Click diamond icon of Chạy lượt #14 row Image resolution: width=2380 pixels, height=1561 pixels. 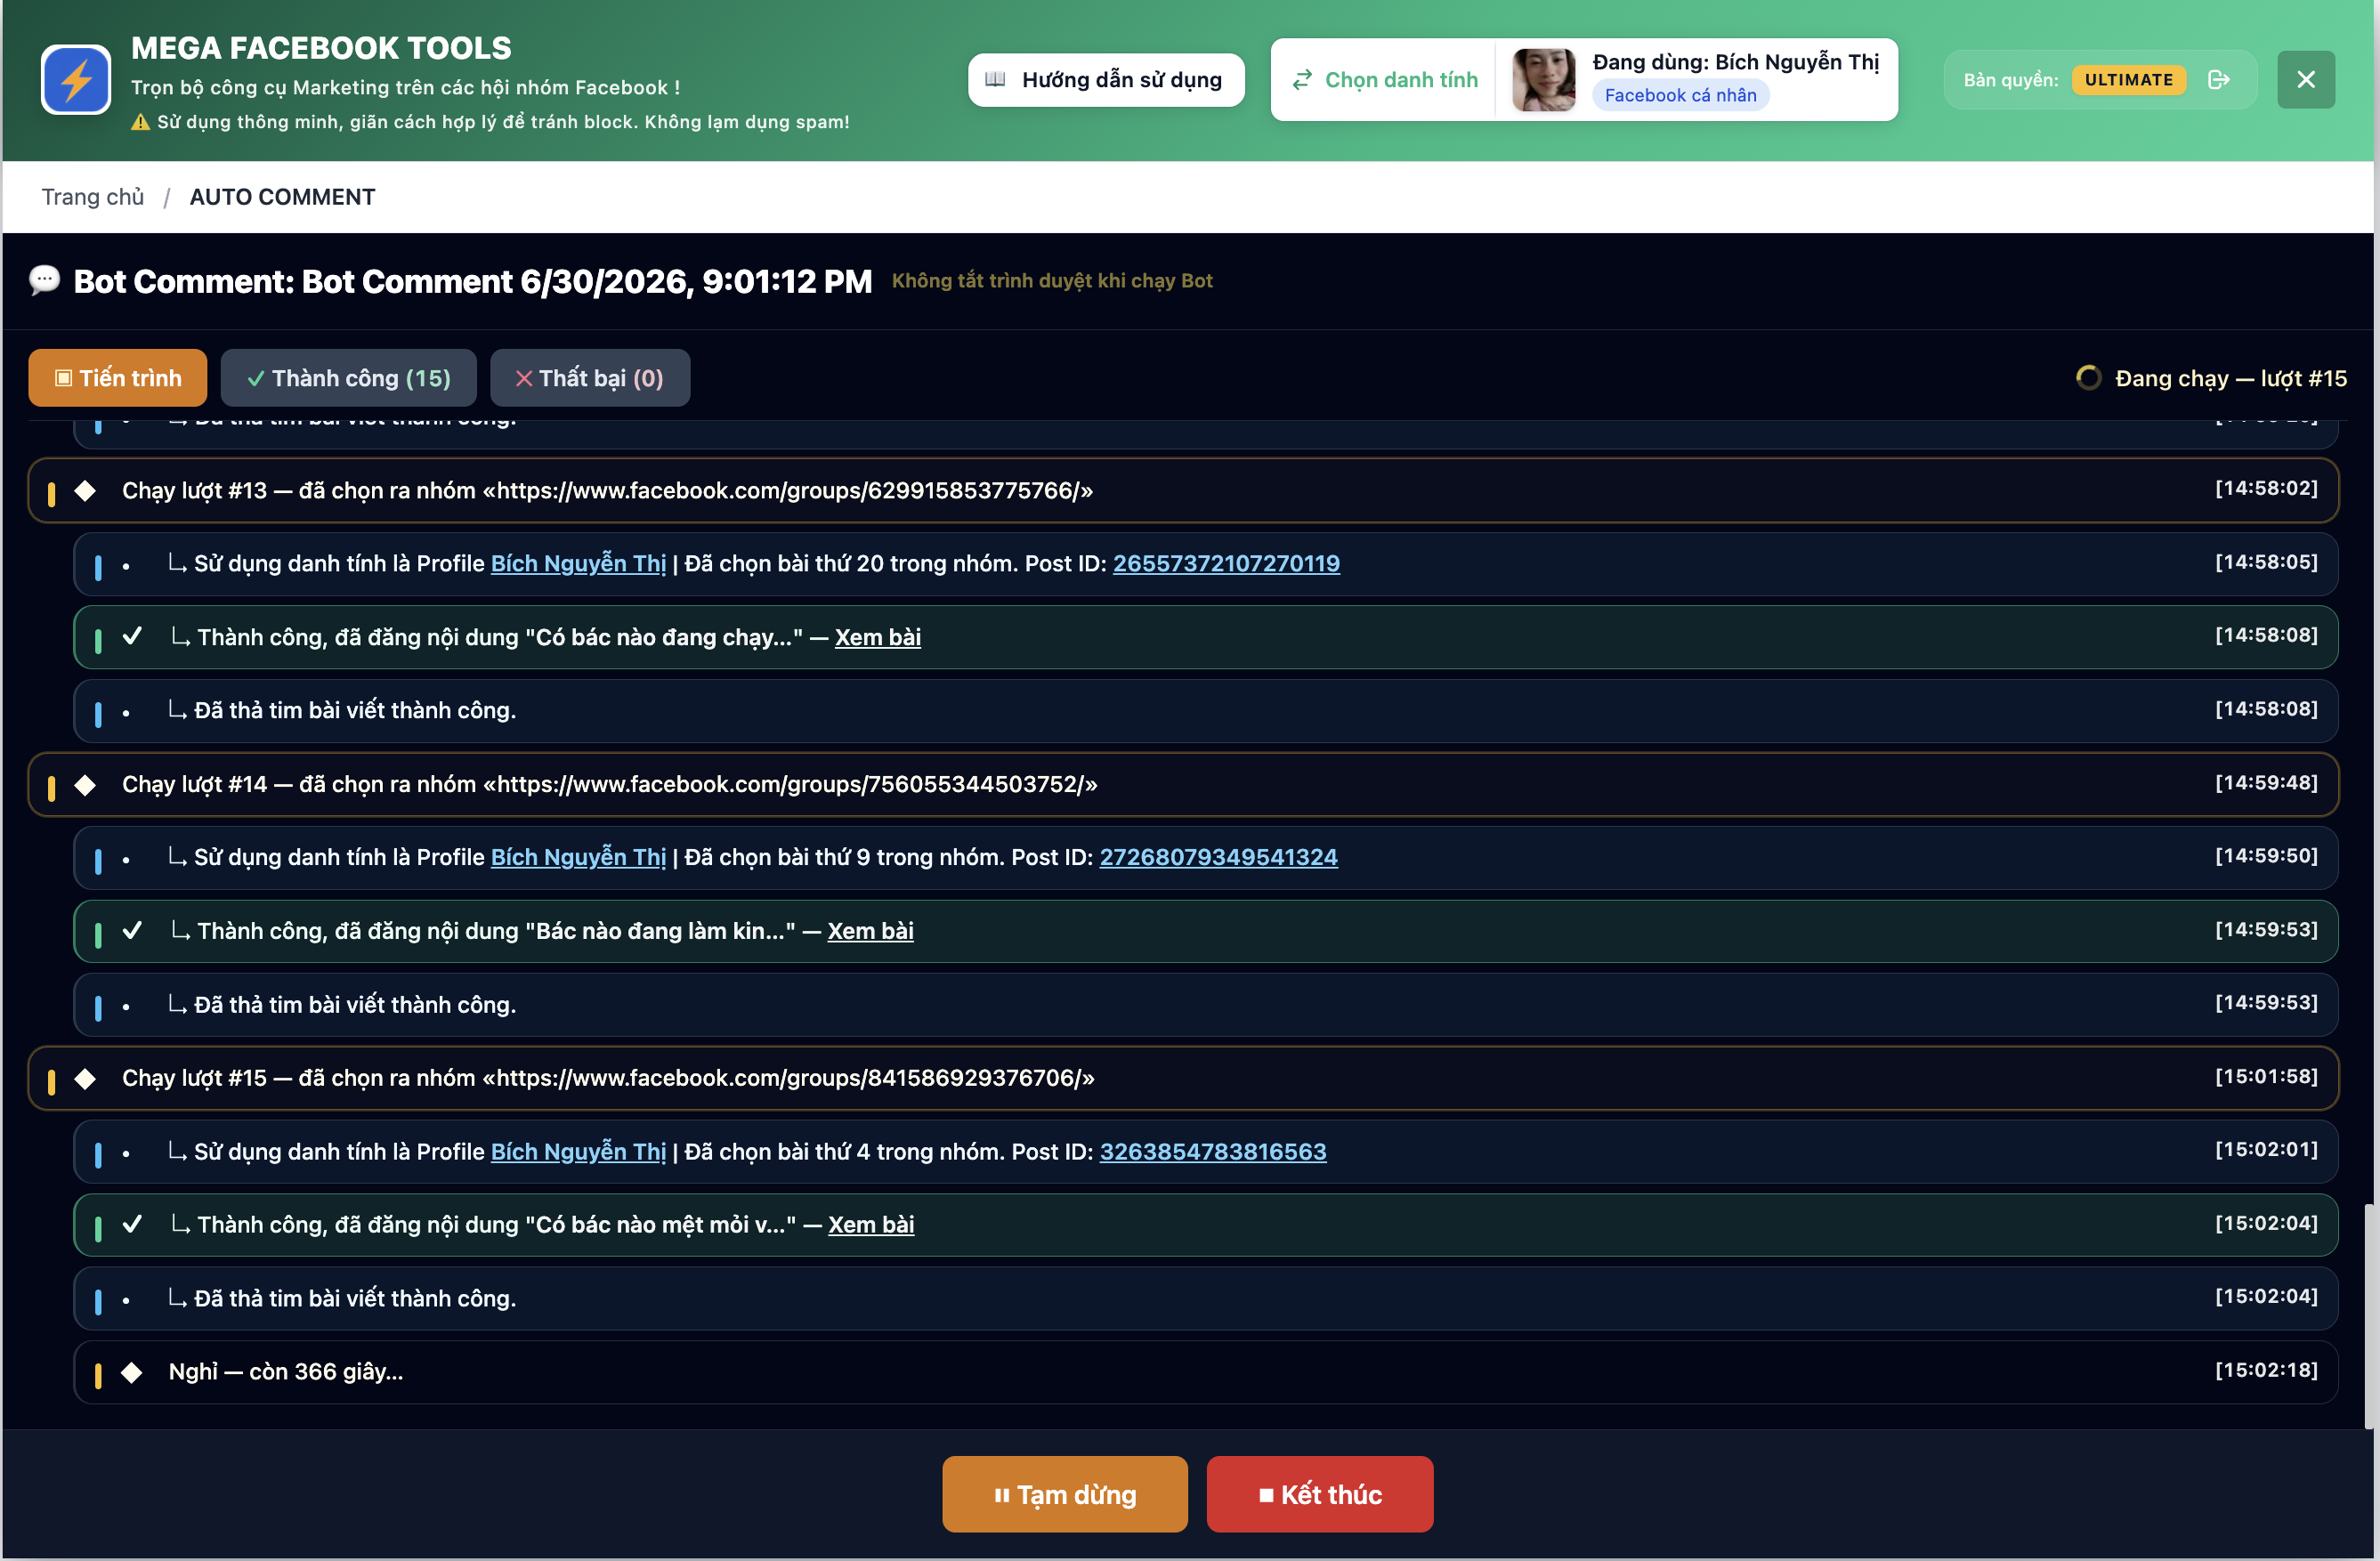pos(85,785)
